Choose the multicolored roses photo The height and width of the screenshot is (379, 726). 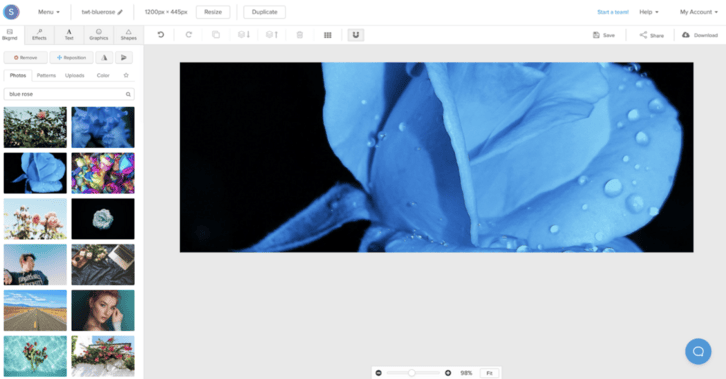click(x=103, y=173)
